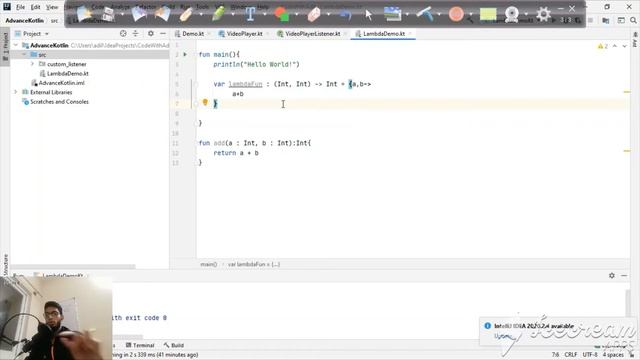The height and width of the screenshot is (360, 640).
Task: Select the Text tool in annotation bar
Action: (x=250, y=14)
